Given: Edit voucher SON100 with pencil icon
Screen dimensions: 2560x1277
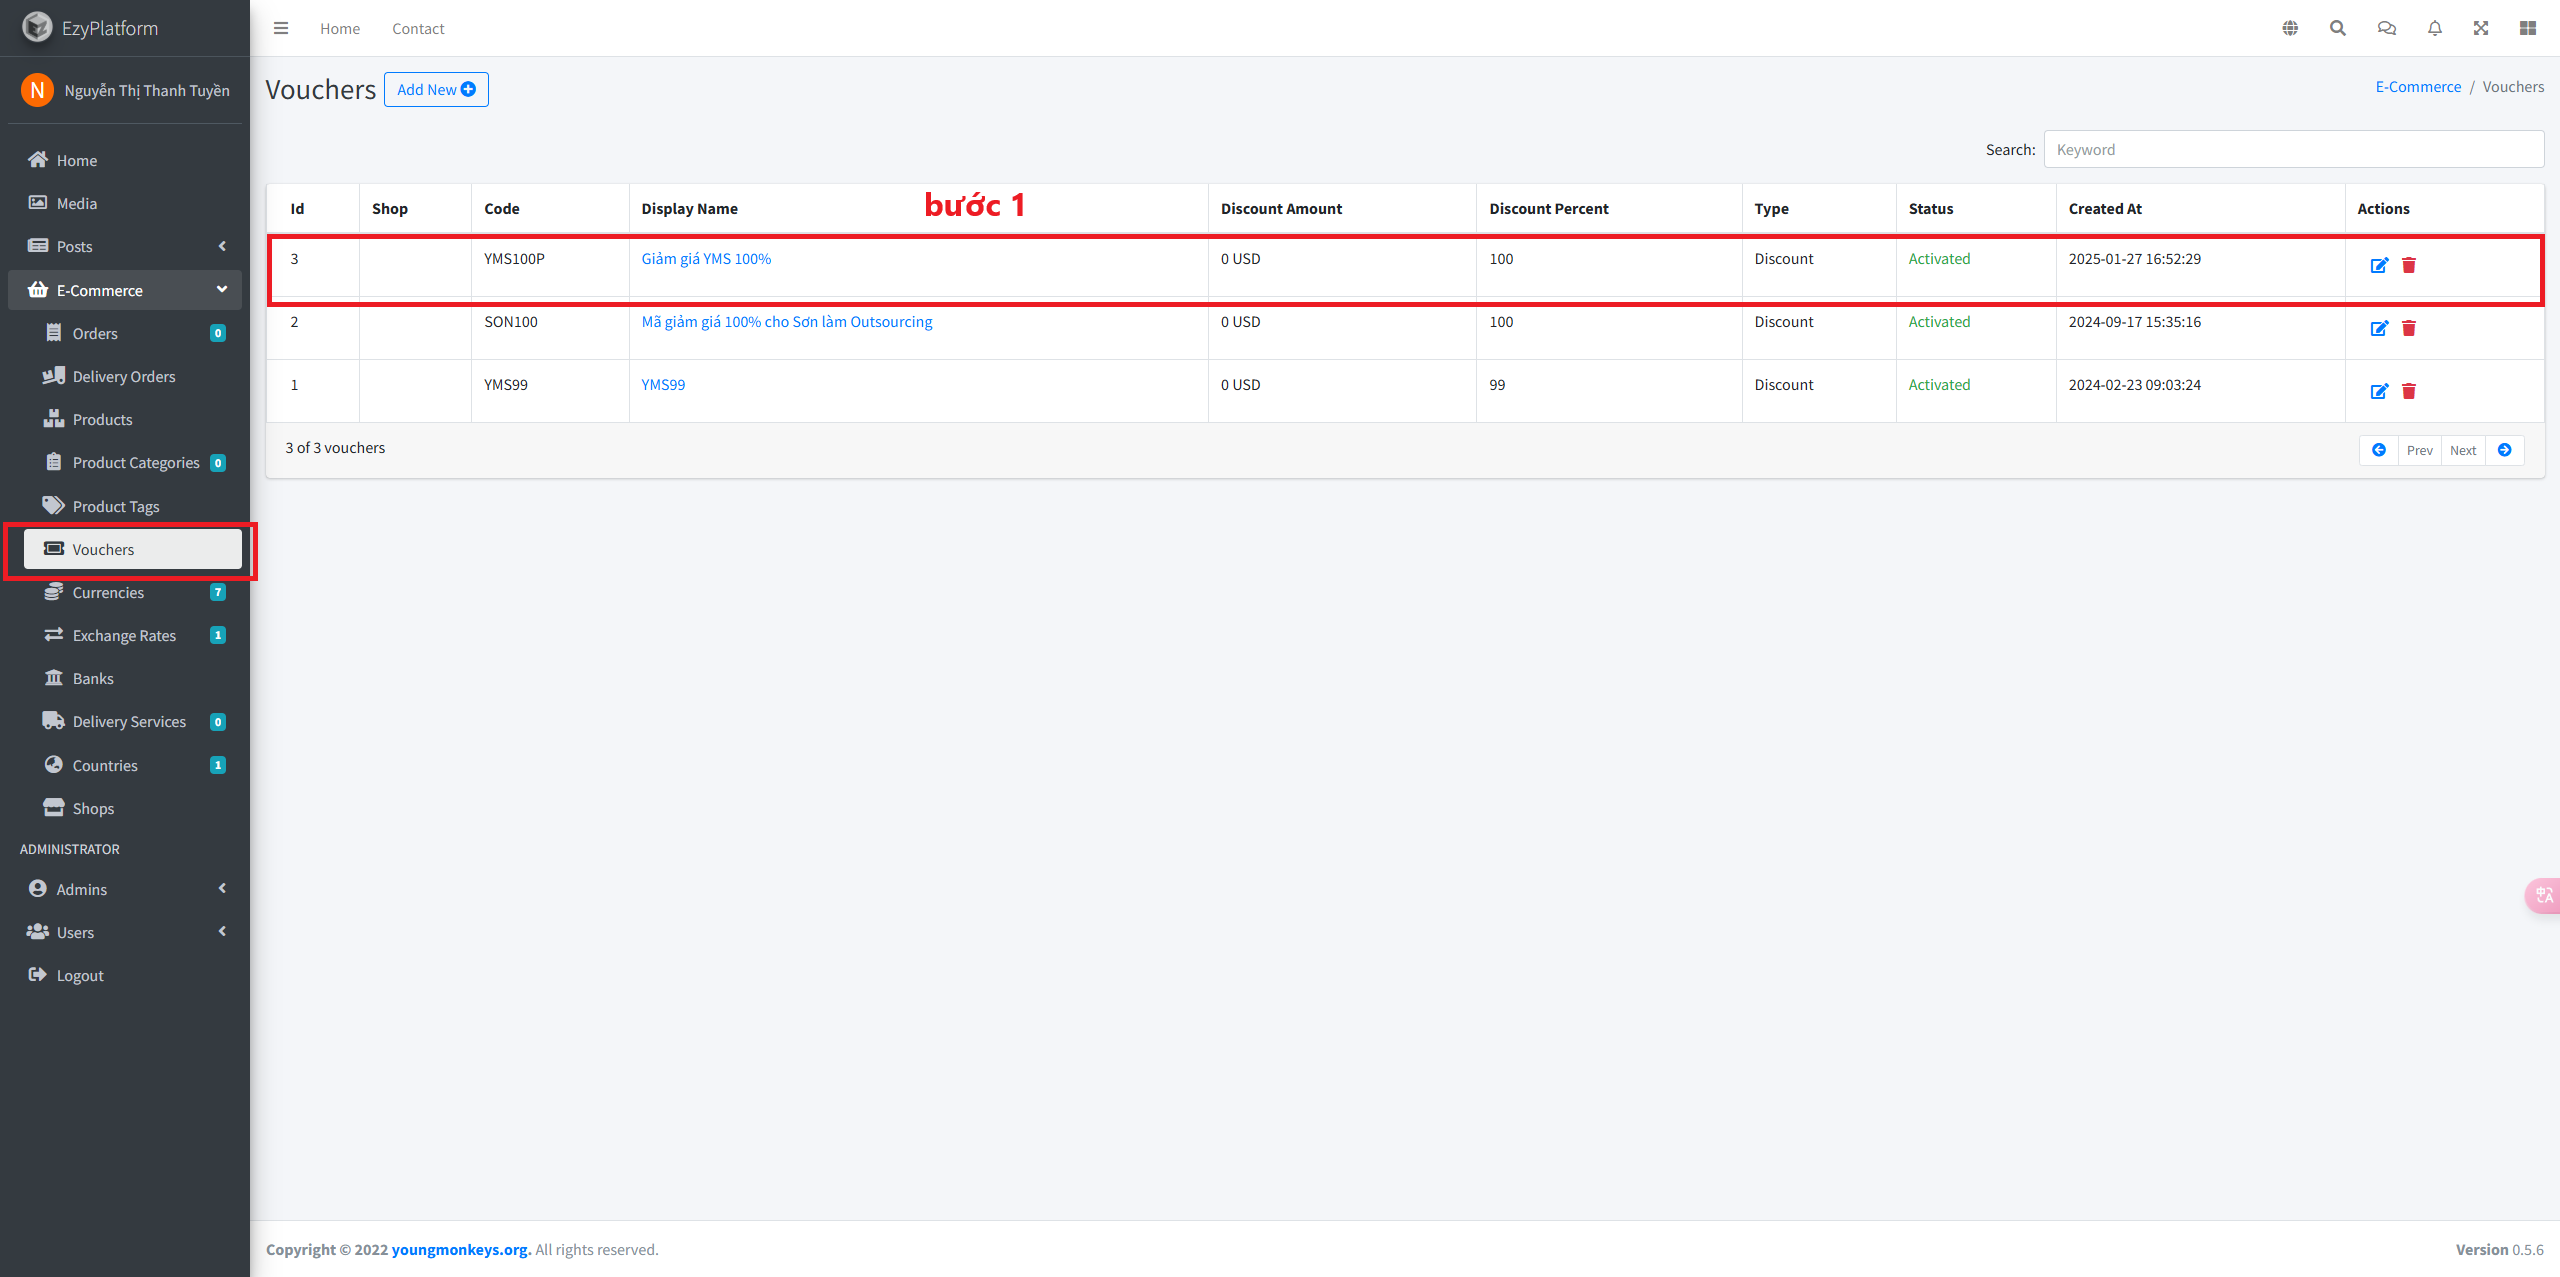Looking at the screenshot, I should click(2379, 328).
